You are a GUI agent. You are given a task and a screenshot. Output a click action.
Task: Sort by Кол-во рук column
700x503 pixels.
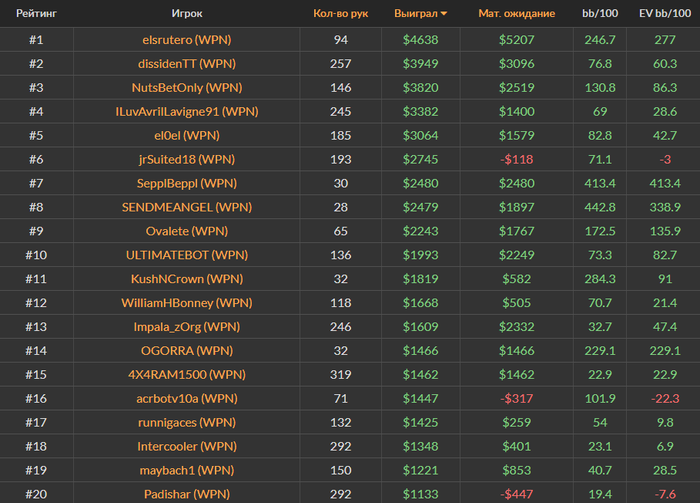[341, 13]
